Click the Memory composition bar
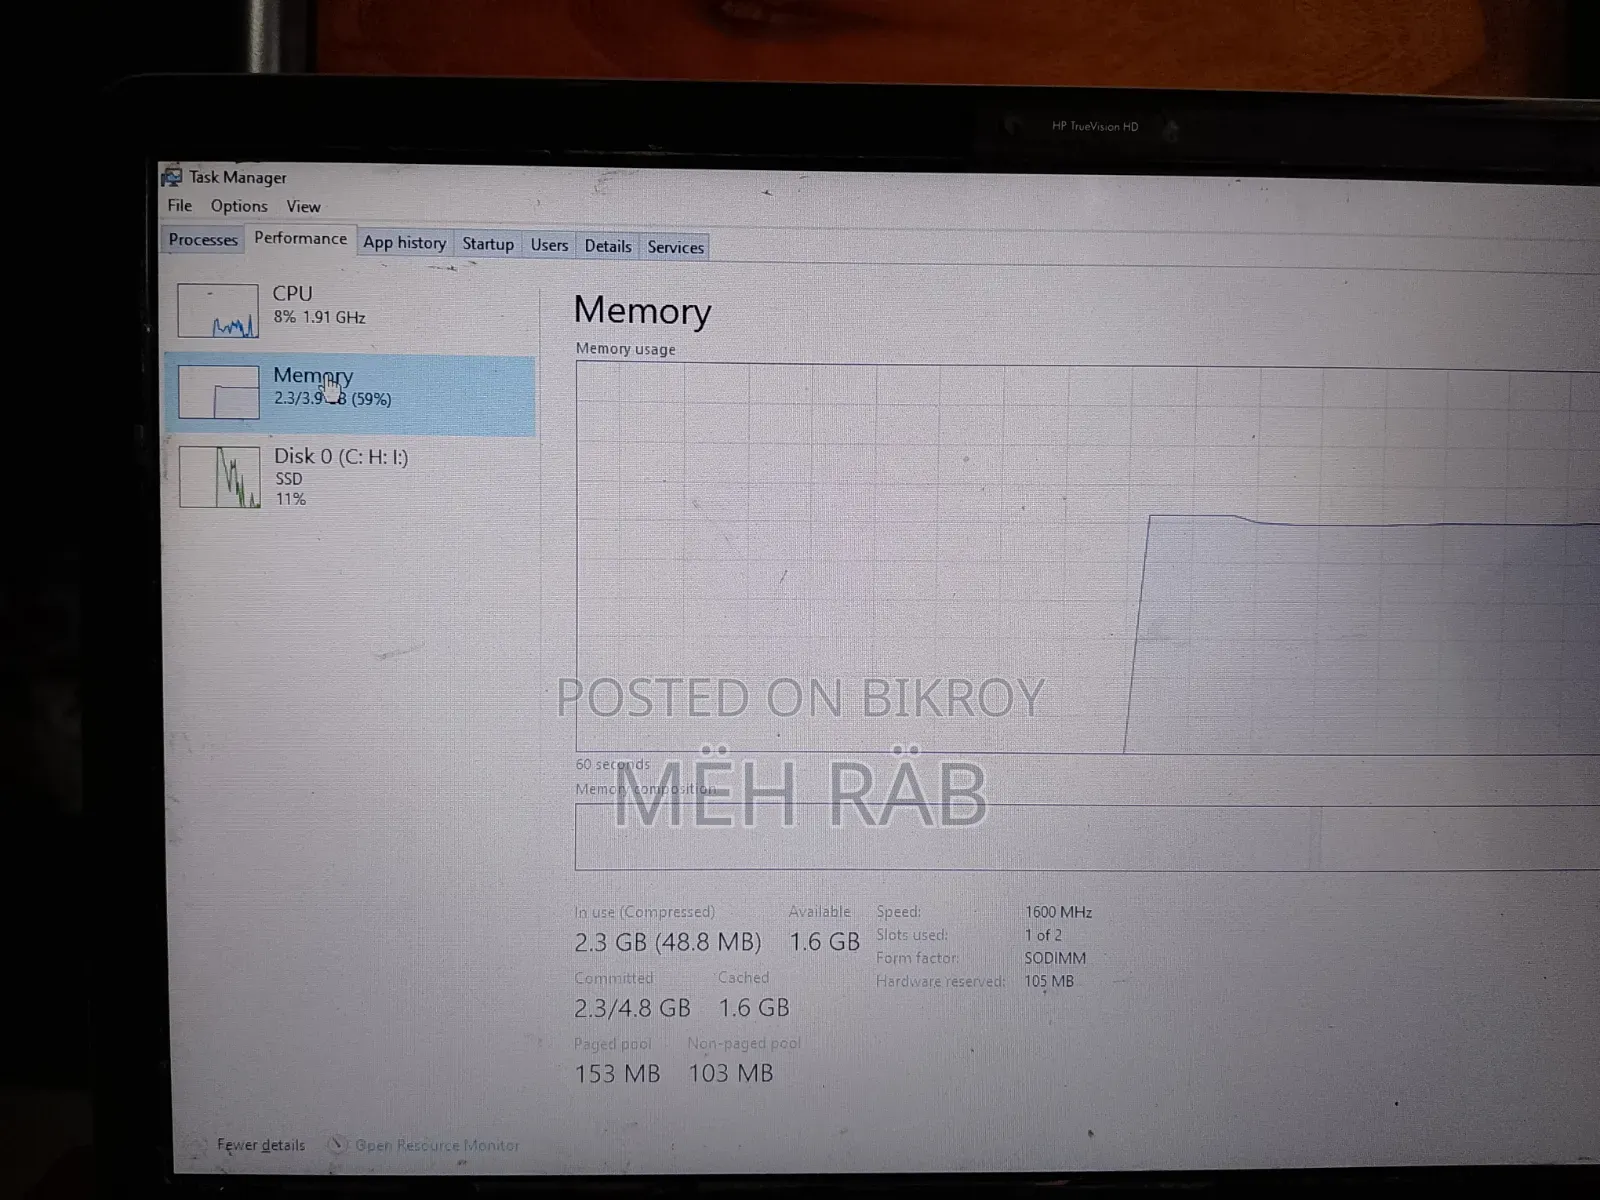The image size is (1600, 1200). click(1088, 837)
